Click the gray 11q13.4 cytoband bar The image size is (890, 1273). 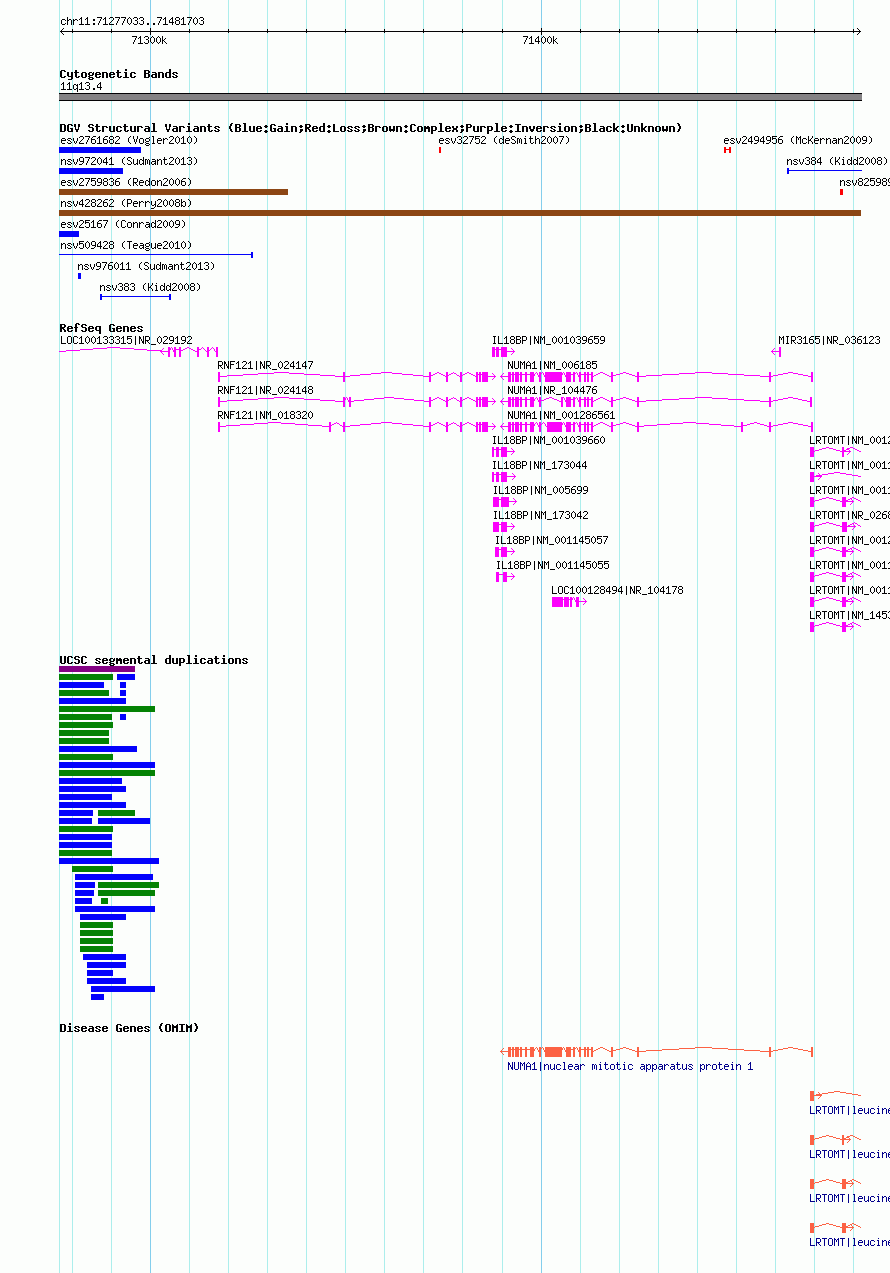pos(460,97)
